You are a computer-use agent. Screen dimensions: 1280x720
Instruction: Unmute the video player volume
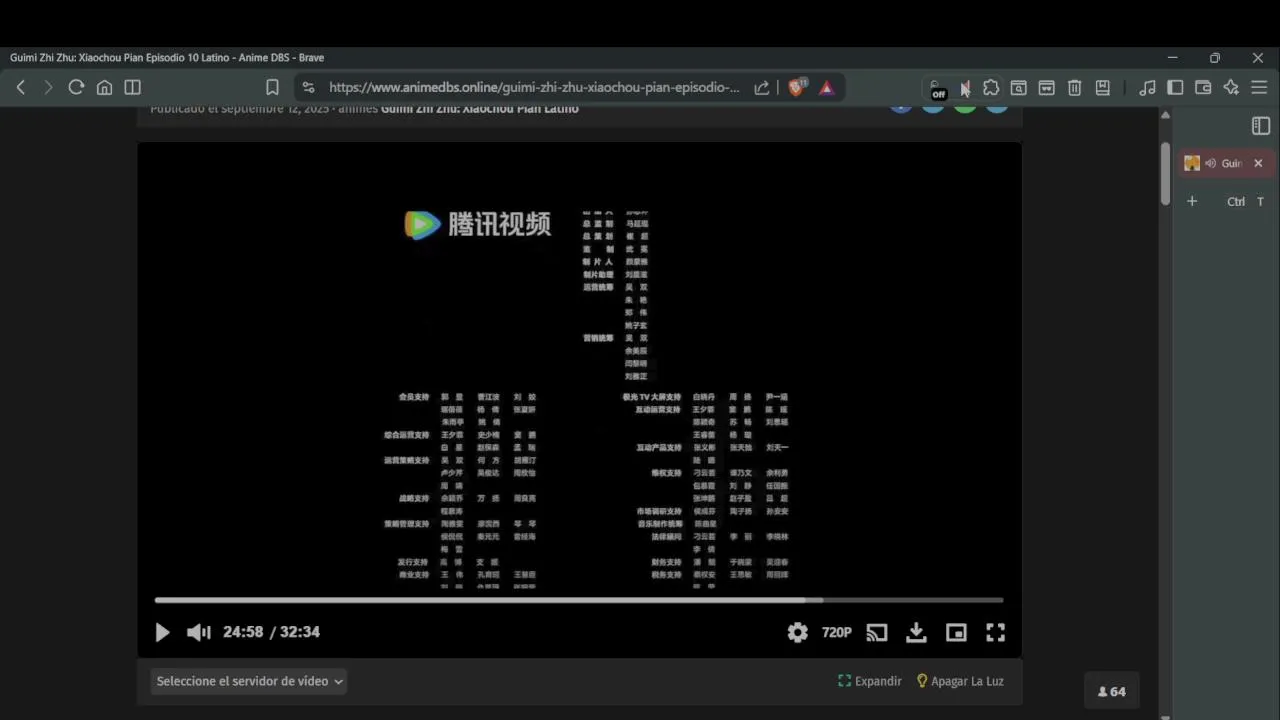pyautogui.click(x=199, y=632)
